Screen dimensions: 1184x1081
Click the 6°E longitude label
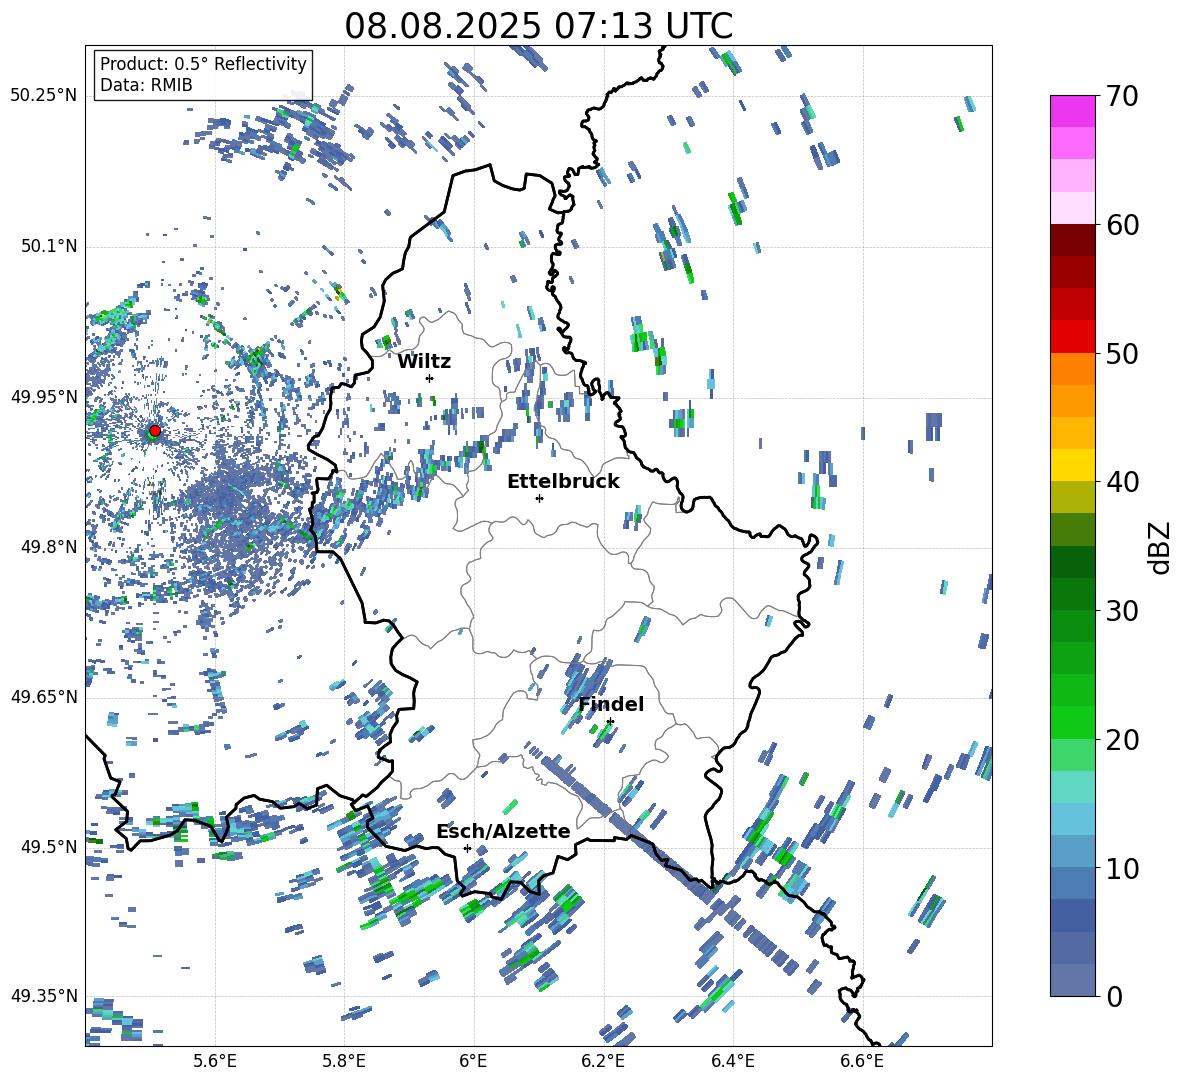473,1061
